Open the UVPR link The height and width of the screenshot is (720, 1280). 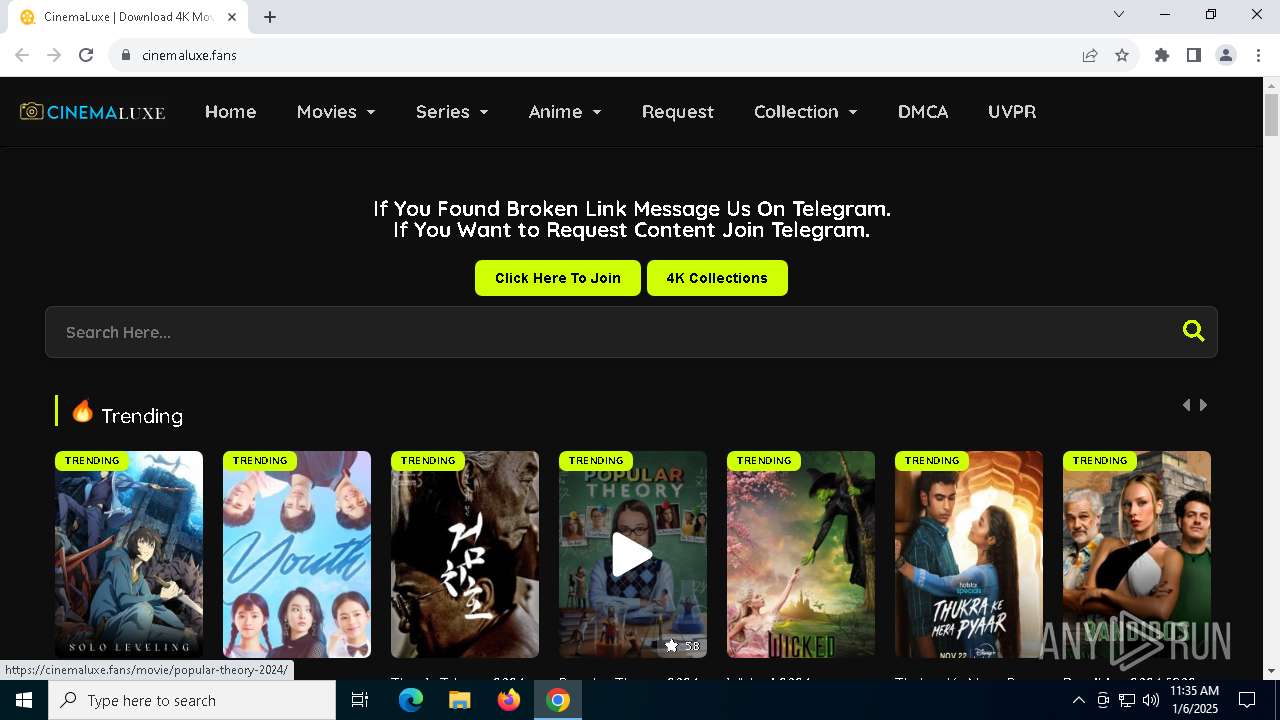coord(1012,112)
